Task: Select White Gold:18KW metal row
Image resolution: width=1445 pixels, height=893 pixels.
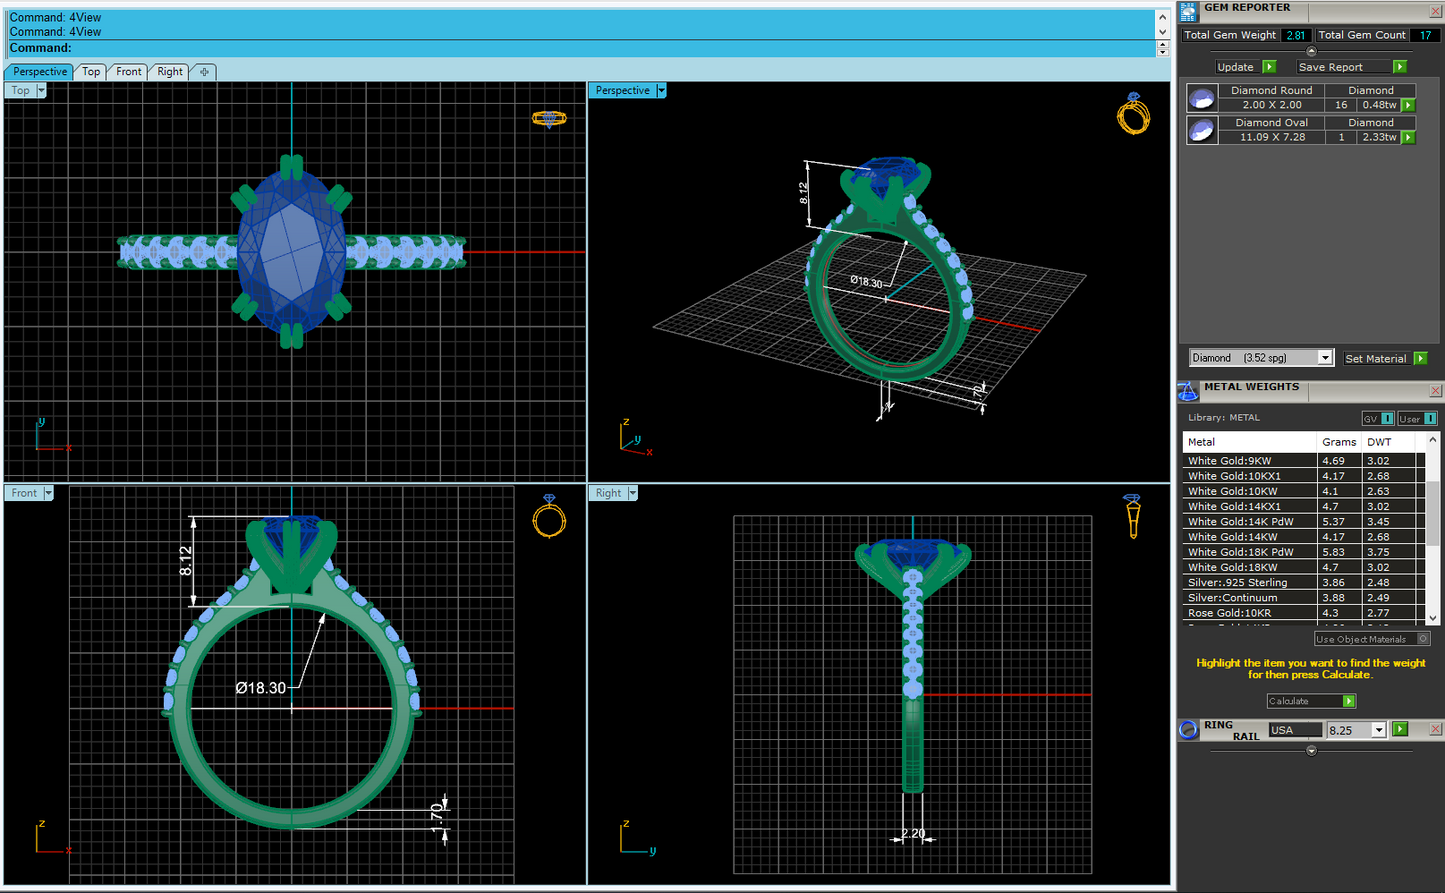Action: click(1303, 567)
